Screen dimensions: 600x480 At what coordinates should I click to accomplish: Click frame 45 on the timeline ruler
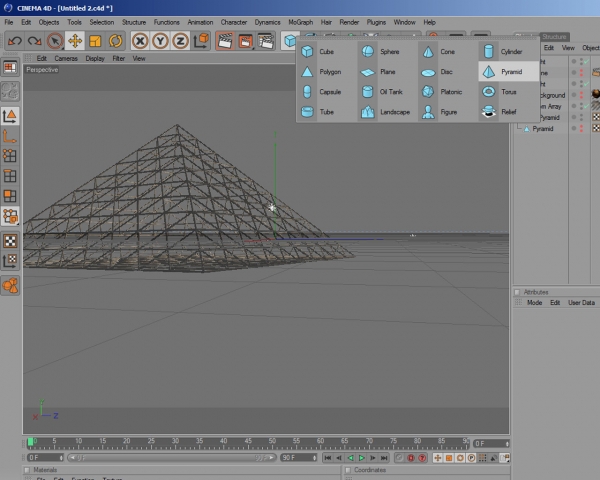[x=248, y=441]
